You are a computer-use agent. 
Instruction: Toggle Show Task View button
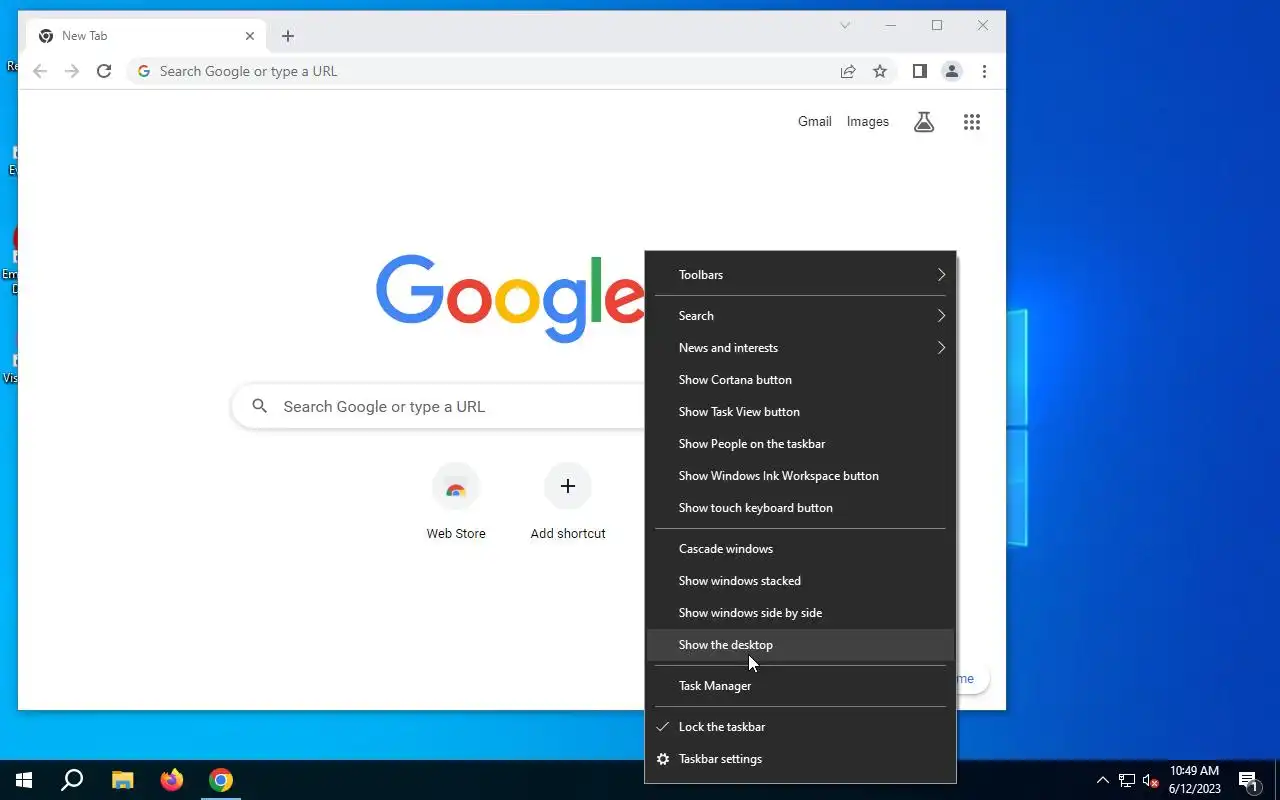(800, 412)
